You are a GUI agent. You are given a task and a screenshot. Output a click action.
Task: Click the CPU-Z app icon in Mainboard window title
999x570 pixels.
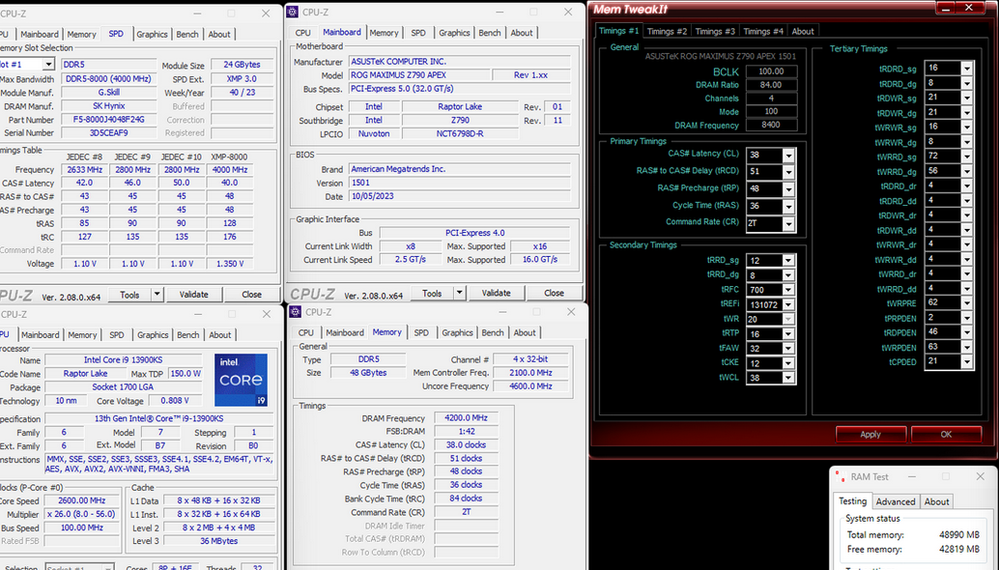[x=292, y=11]
